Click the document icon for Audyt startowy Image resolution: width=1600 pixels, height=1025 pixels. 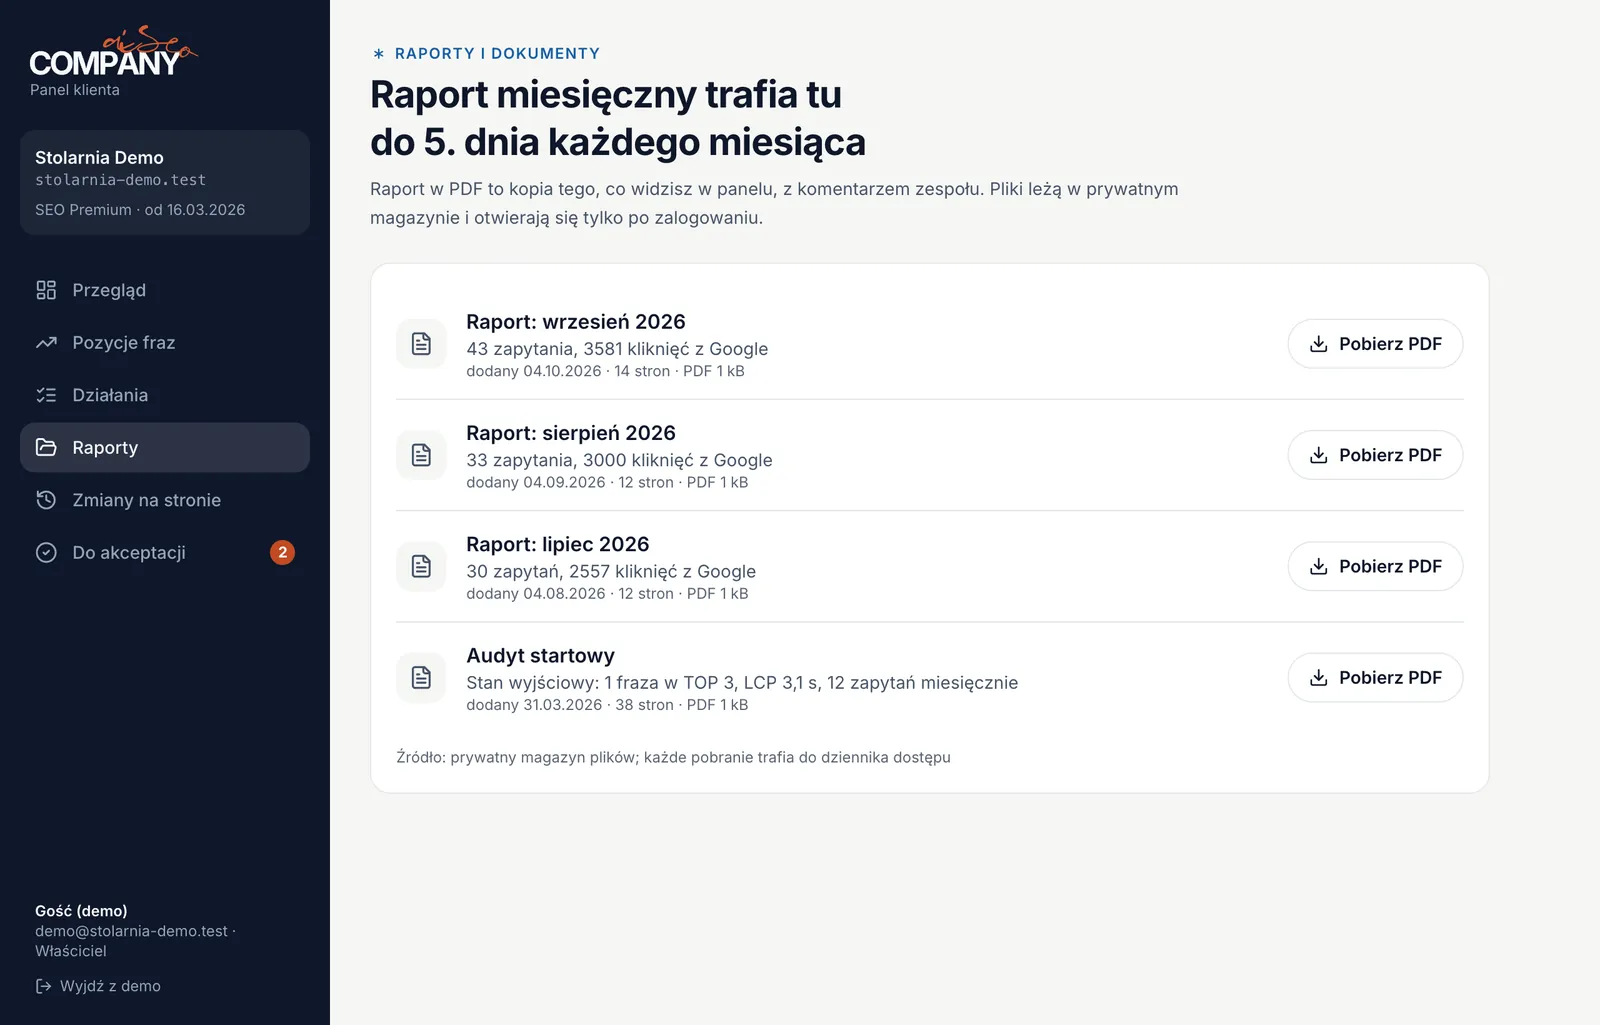tap(422, 678)
